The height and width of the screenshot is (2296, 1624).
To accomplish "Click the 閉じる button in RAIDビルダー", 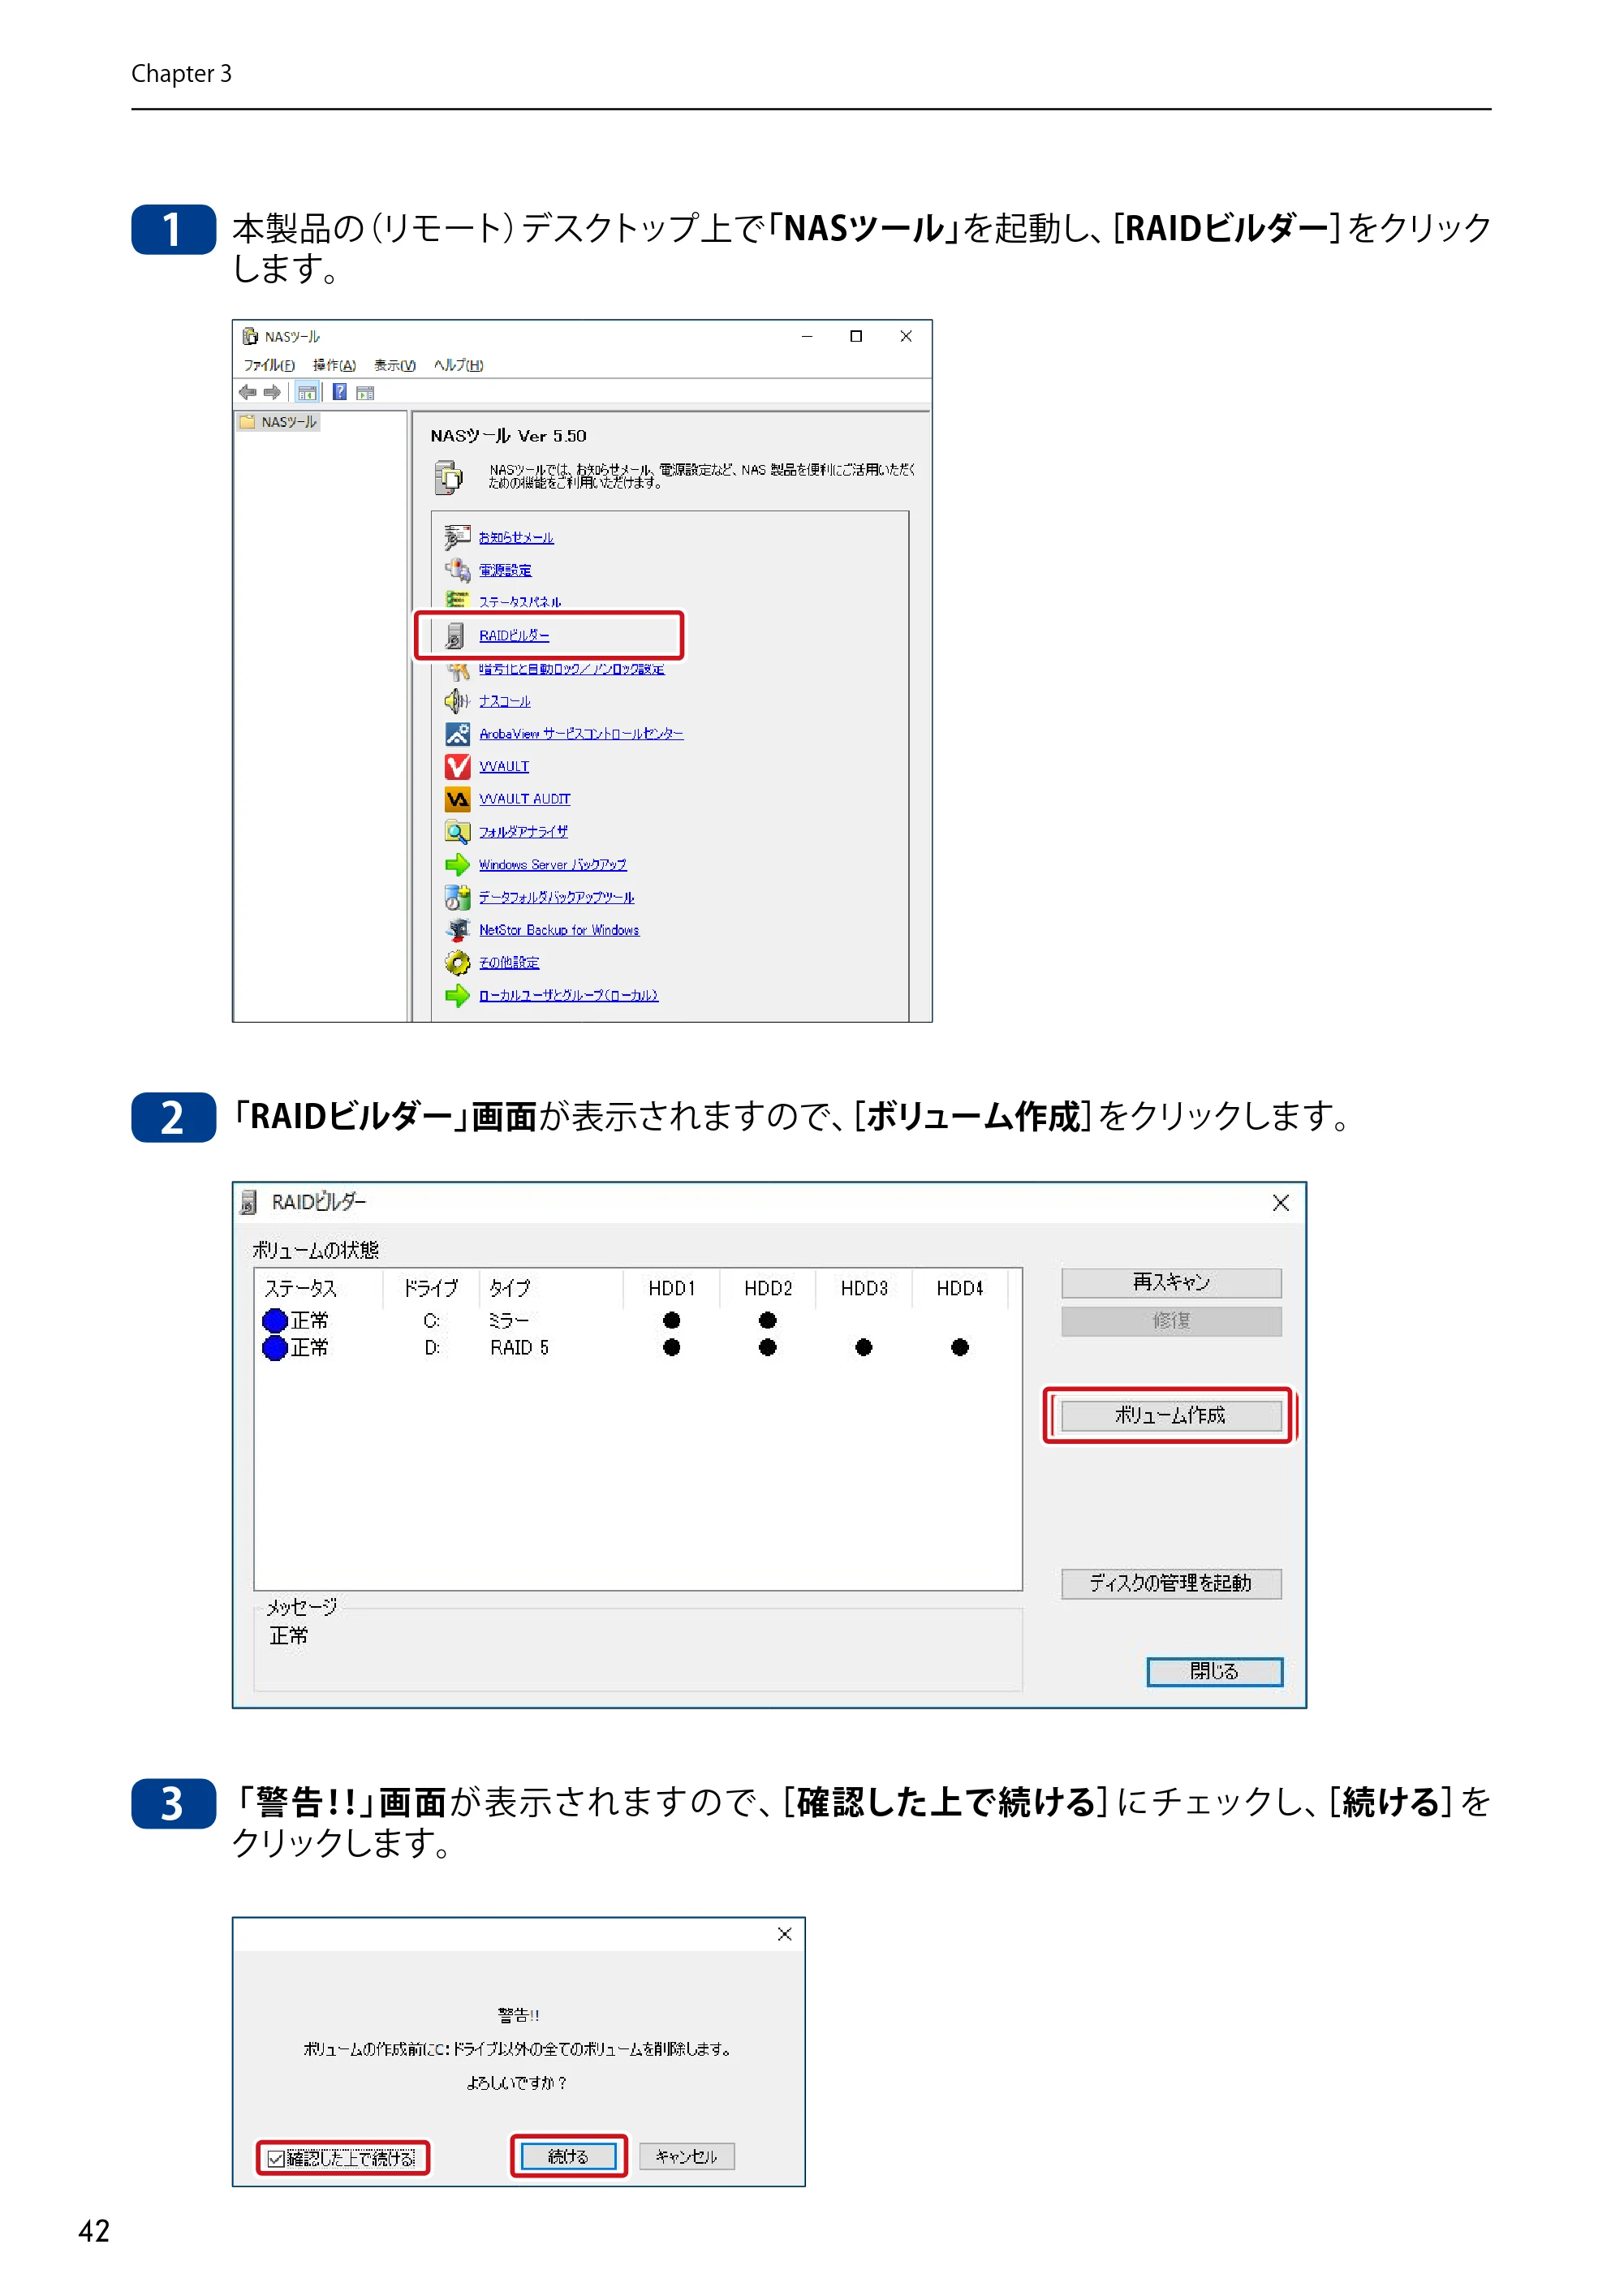I will coord(1214,1672).
